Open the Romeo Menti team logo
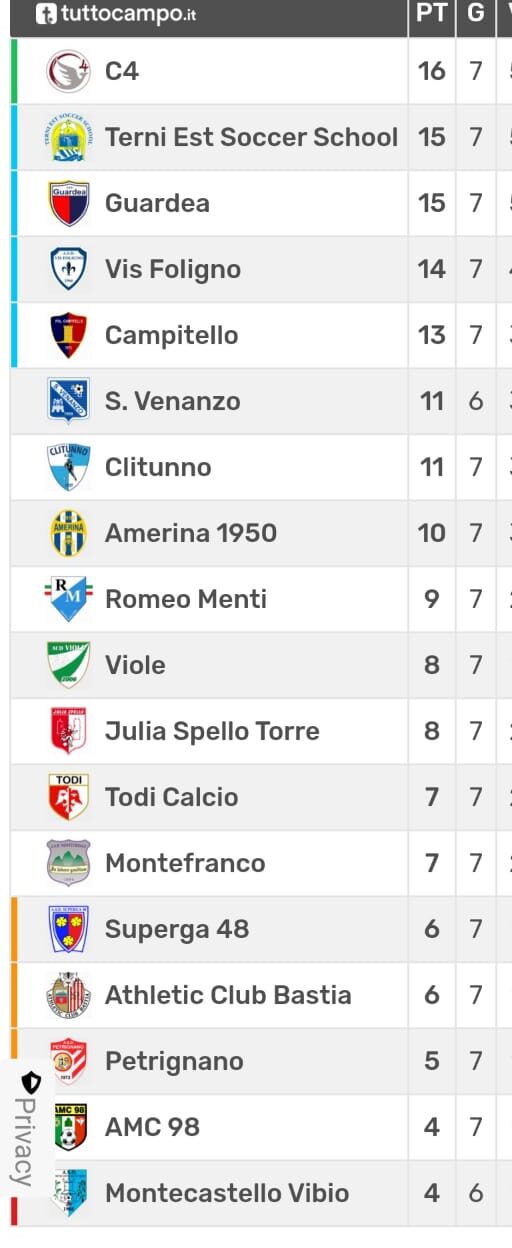Screen dimensions: 512x1248 (69, 599)
